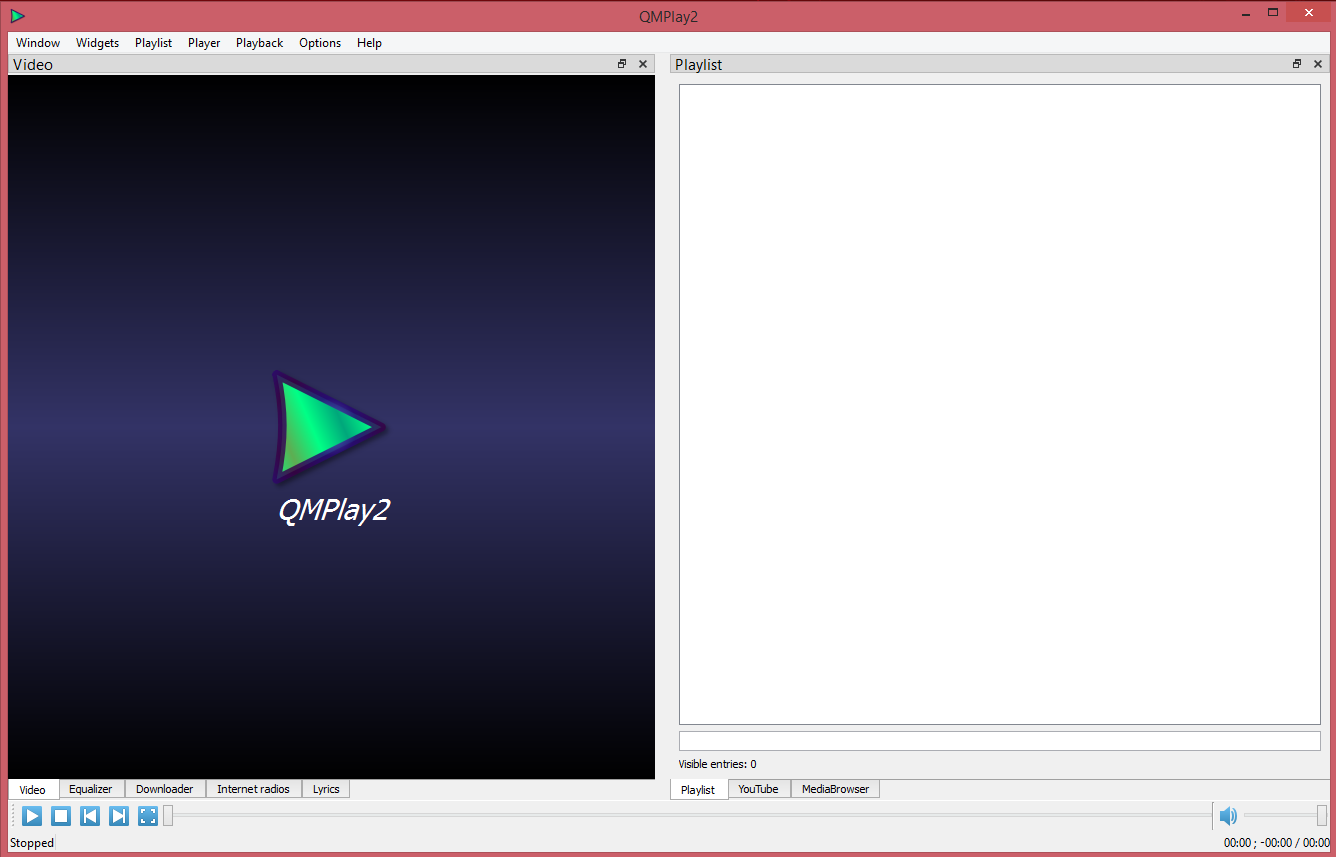Image resolution: width=1336 pixels, height=857 pixels.
Task: Switch to the YouTube tab
Action: 759,789
